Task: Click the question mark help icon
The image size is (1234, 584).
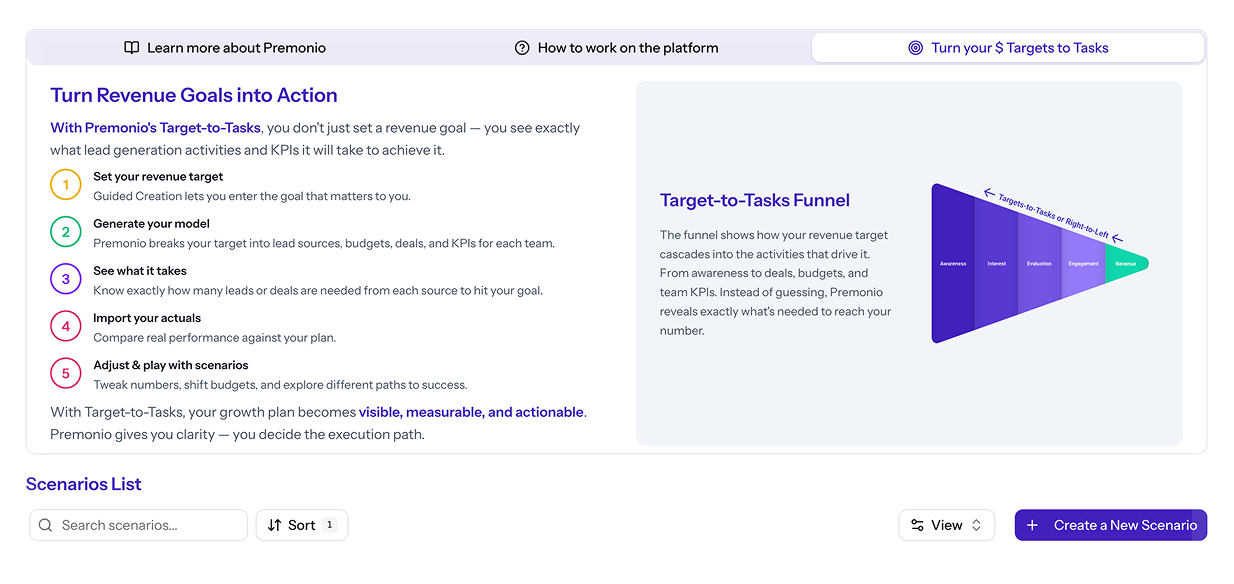Action: click(521, 48)
